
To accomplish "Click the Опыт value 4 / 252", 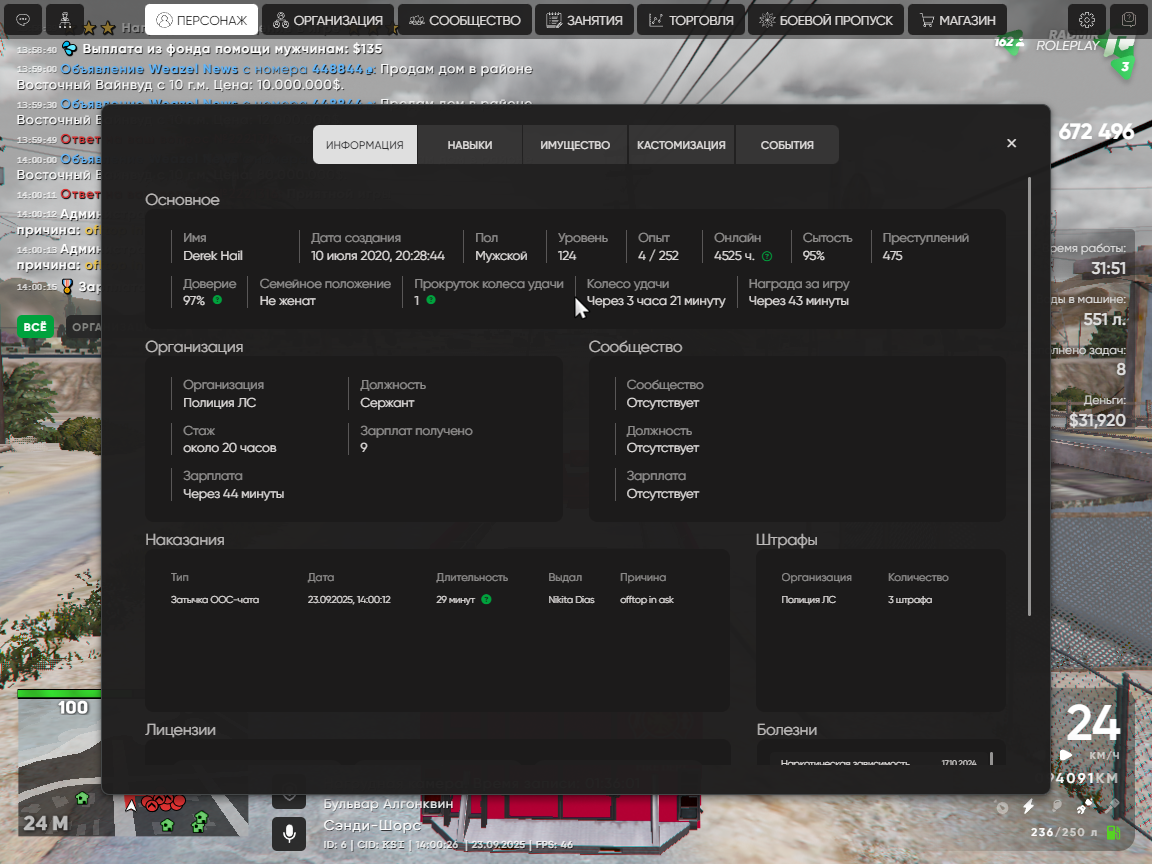I will pyautogui.click(x=658, y=256).
